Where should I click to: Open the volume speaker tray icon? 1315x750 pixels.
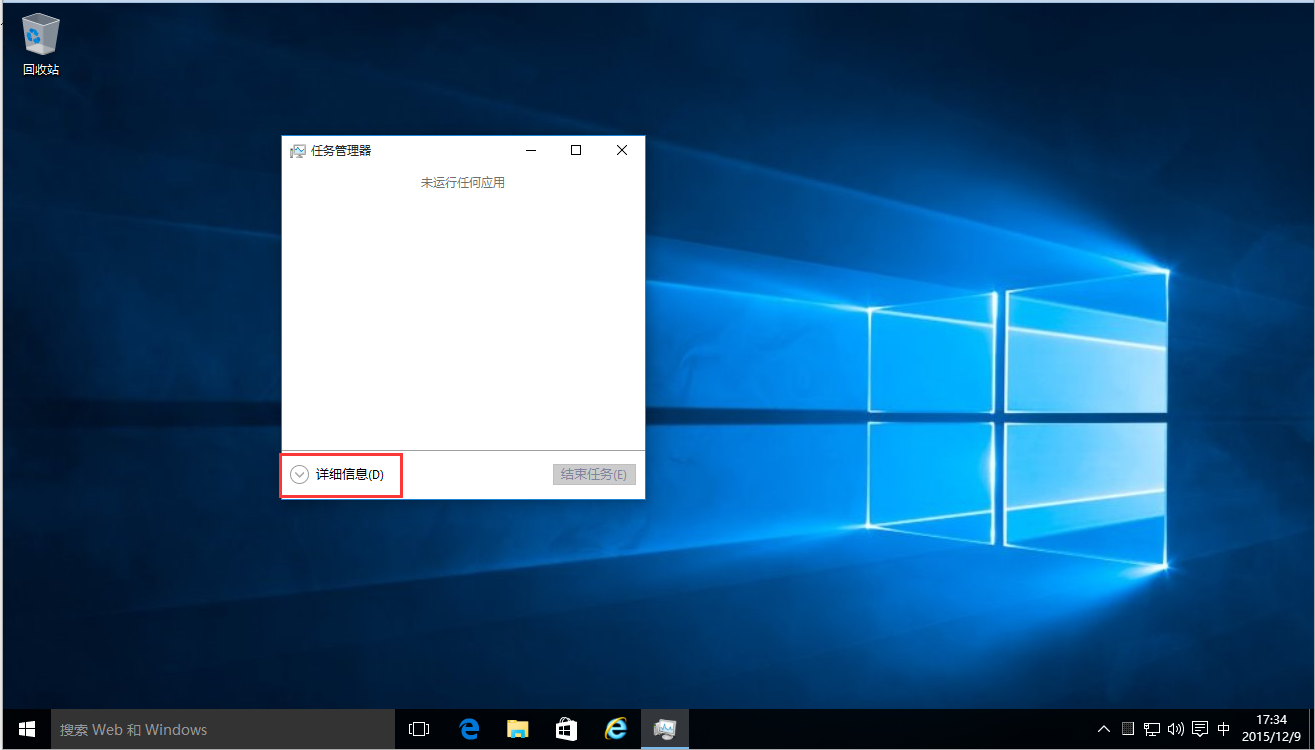[x=1176, y=730]
